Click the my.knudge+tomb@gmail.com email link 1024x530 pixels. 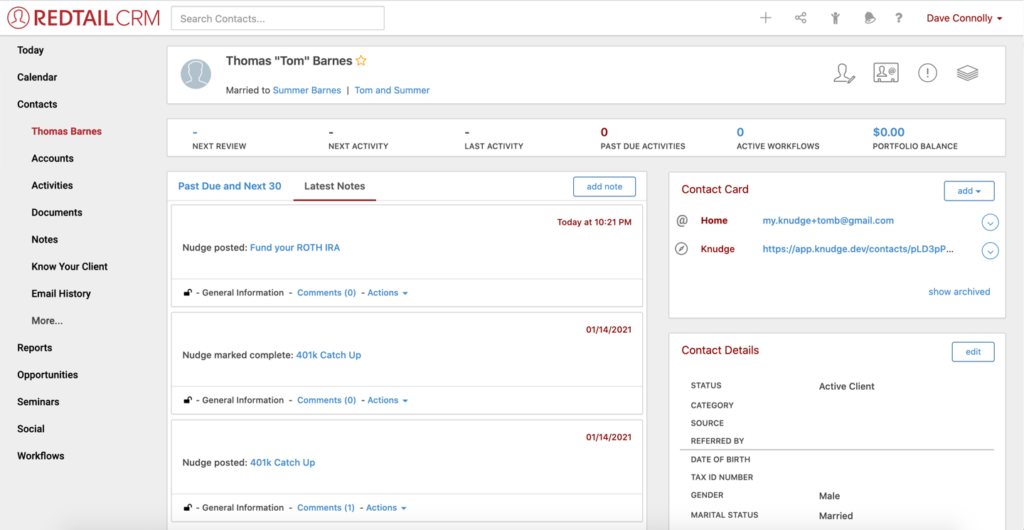point(828,221)
